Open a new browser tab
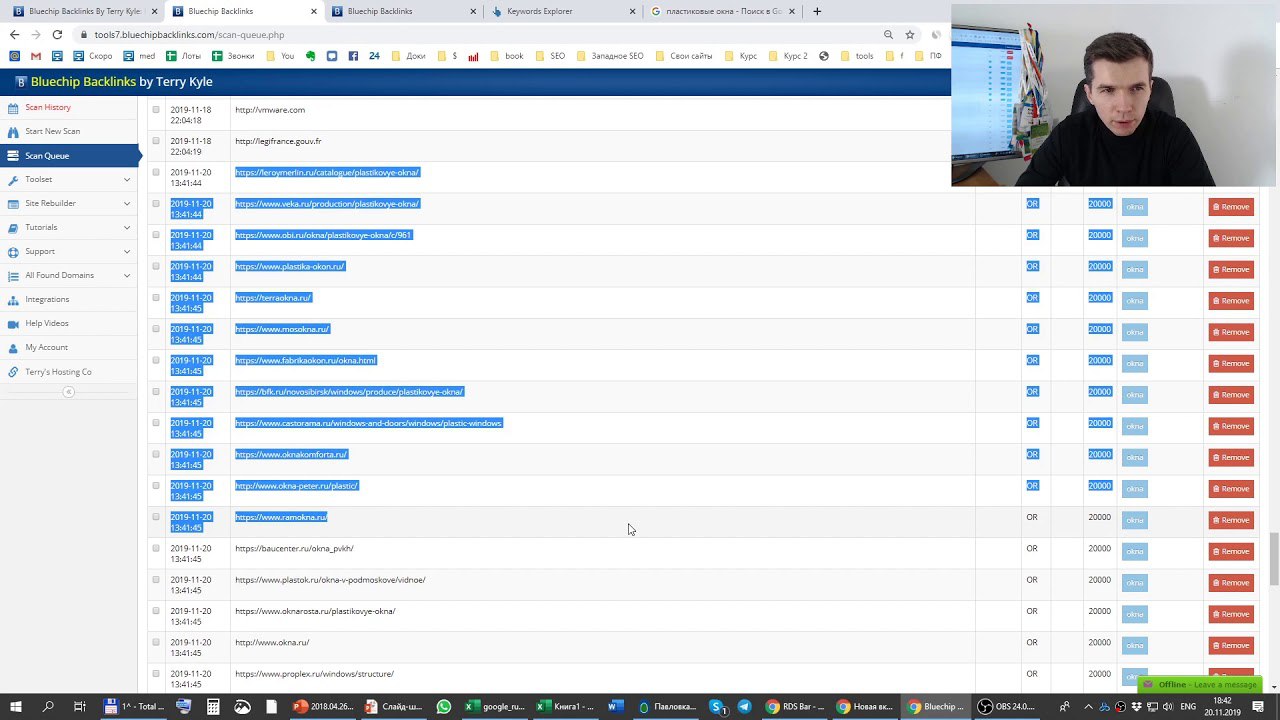This screenshot has width=1280, height=720. (817, 11)
